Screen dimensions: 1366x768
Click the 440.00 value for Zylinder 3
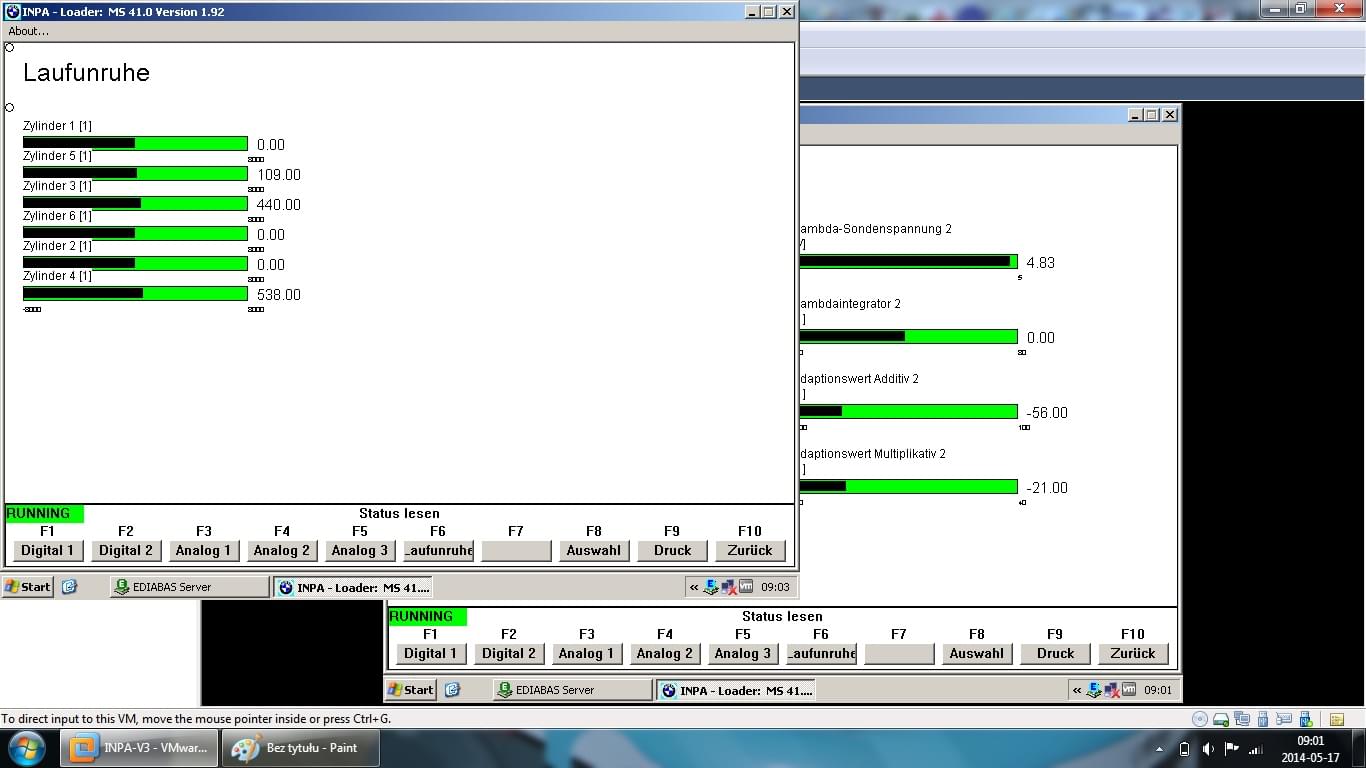[279, 205]
